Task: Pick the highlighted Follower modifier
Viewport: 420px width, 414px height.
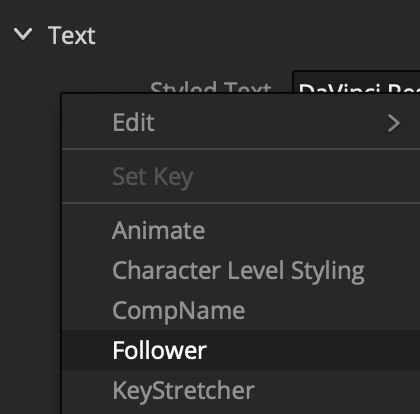Action: pyautogui.click(x=241, y=350)
